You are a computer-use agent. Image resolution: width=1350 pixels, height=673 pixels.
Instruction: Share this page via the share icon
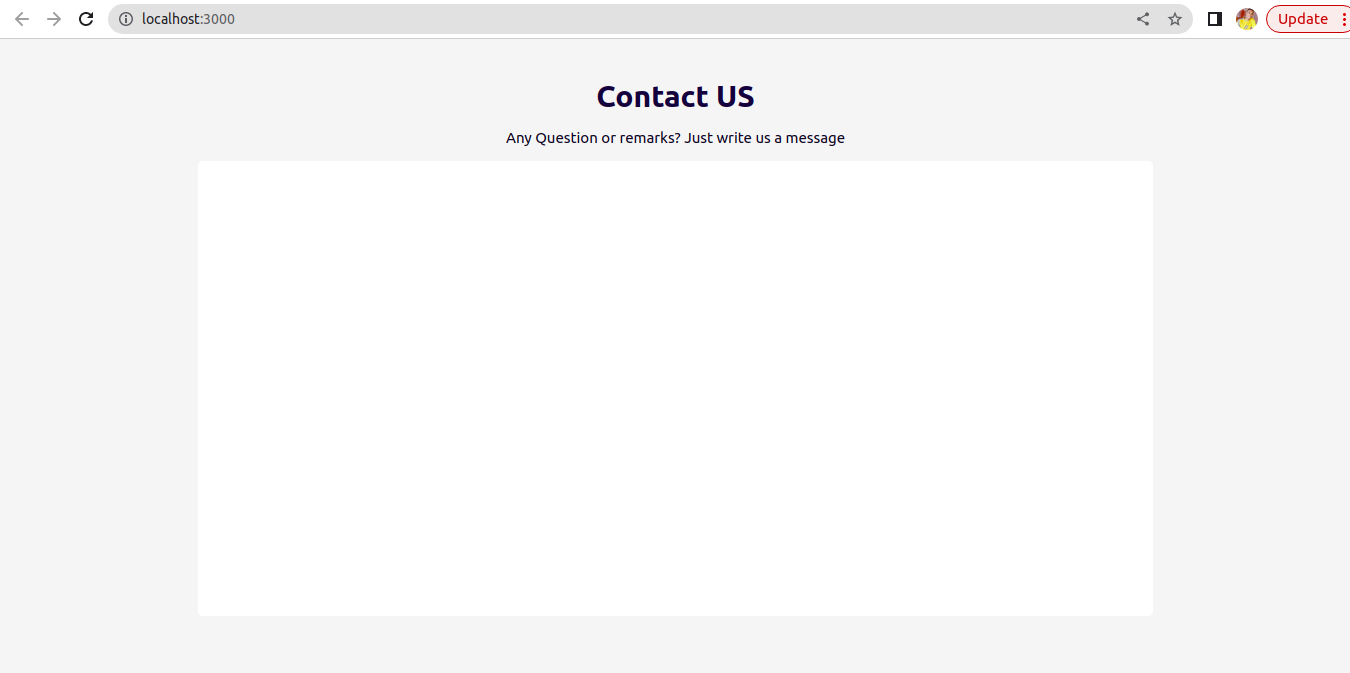(1143, 19)
